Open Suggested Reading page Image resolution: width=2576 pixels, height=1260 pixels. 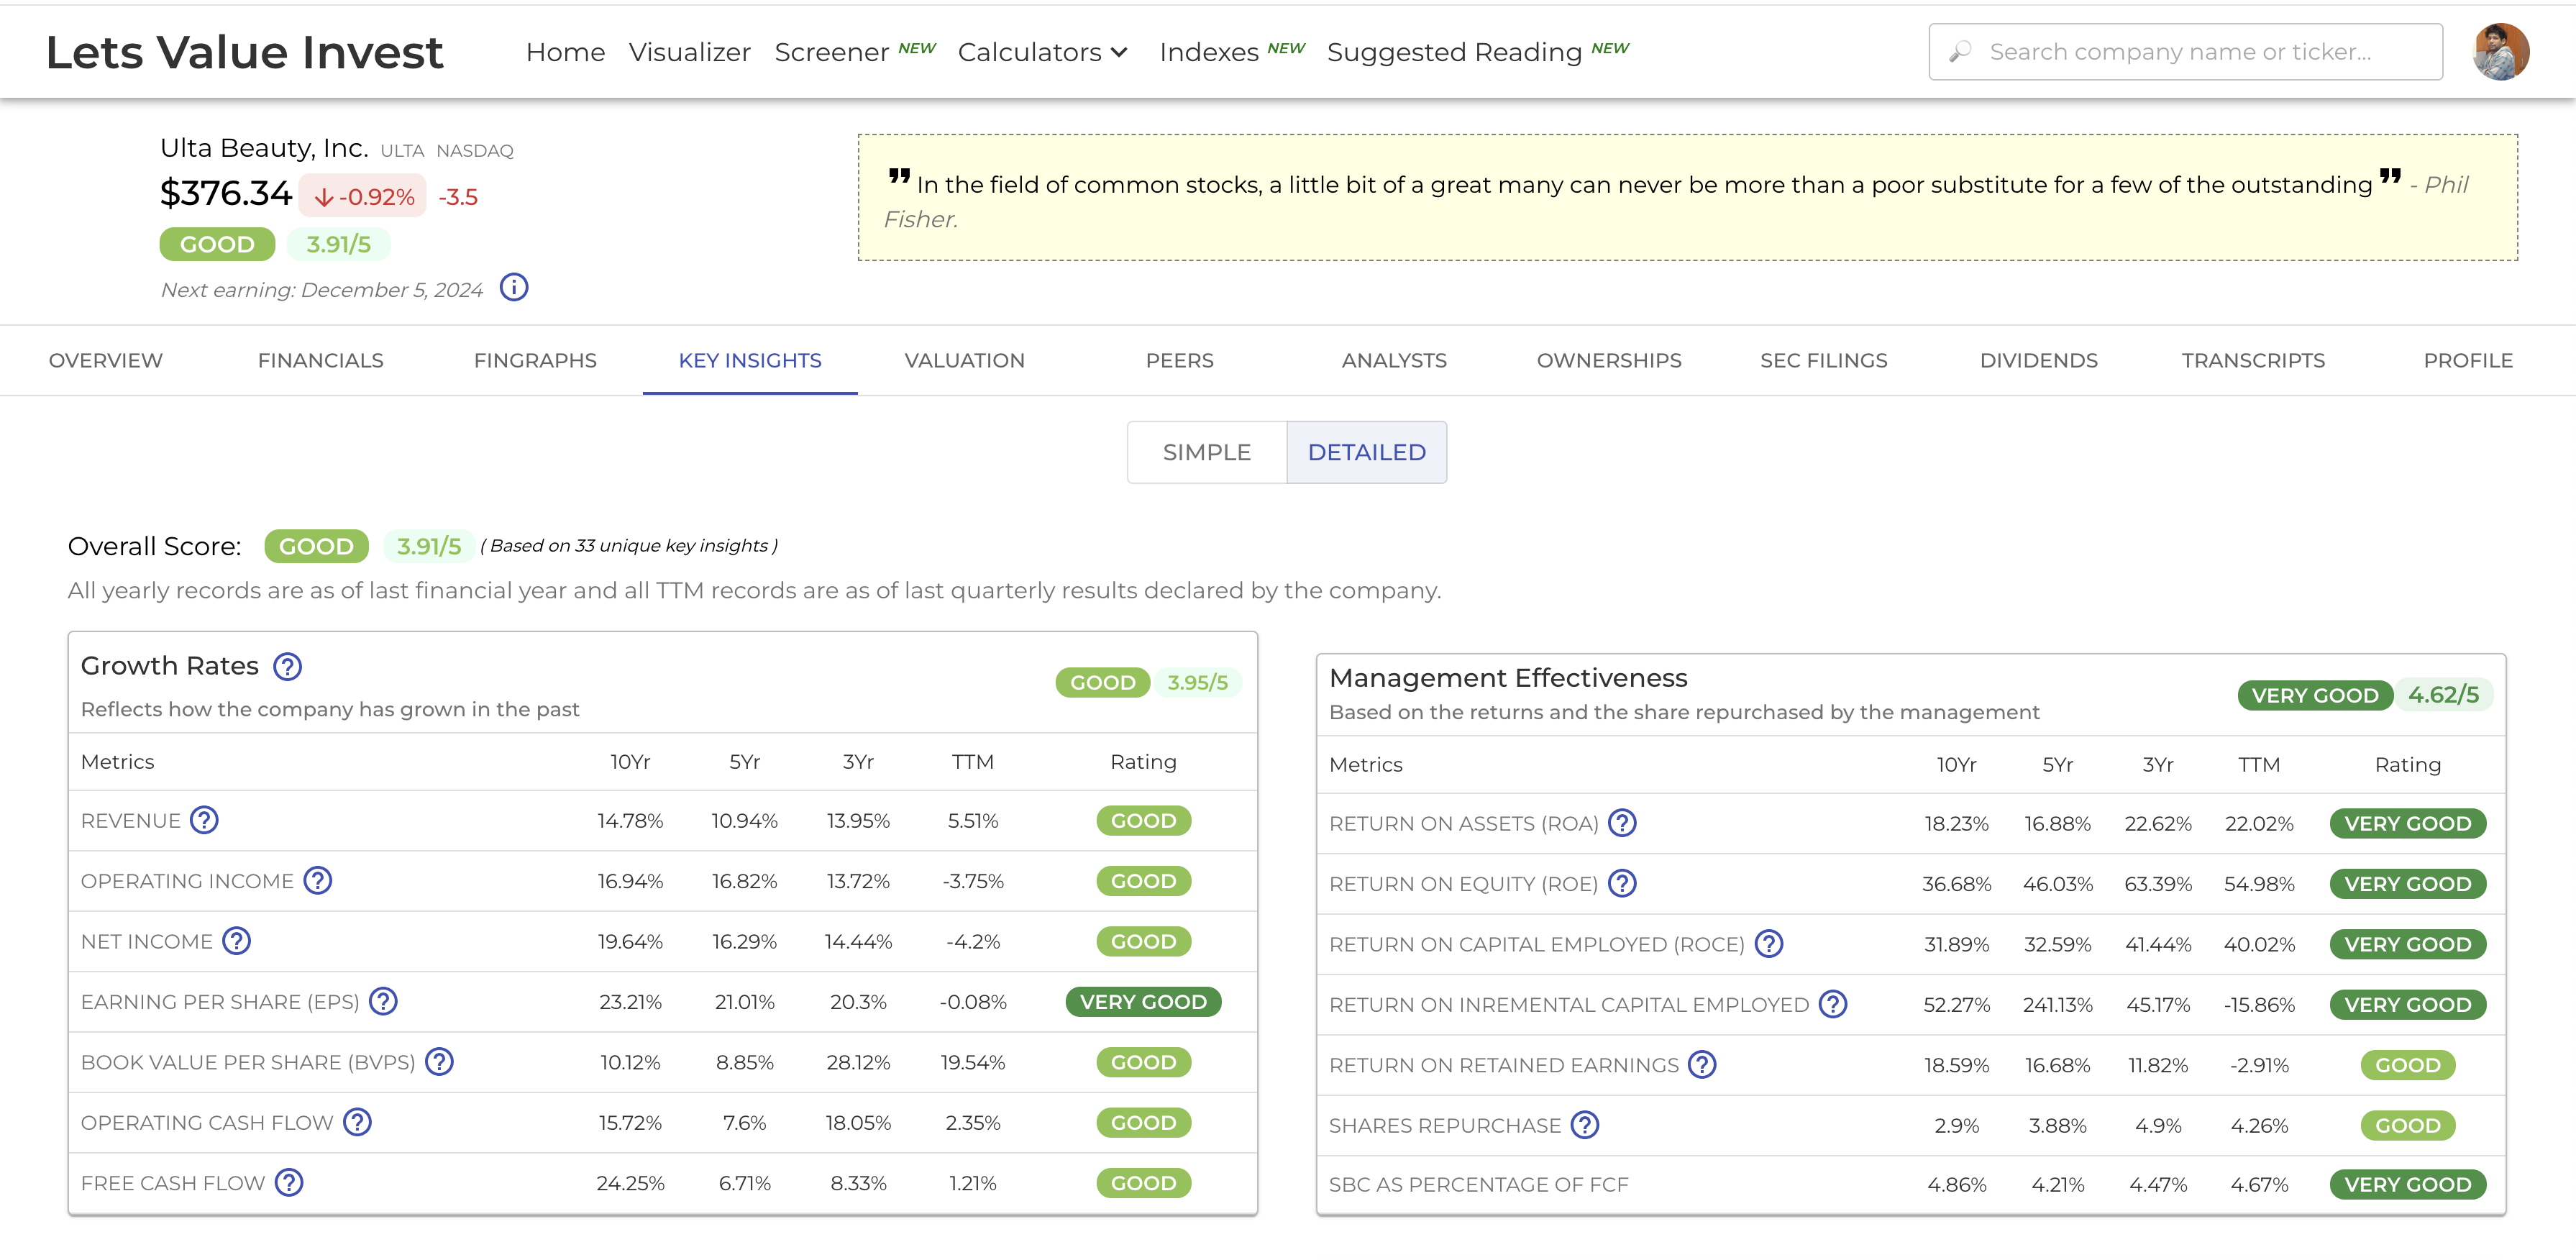click(1455, 52)
